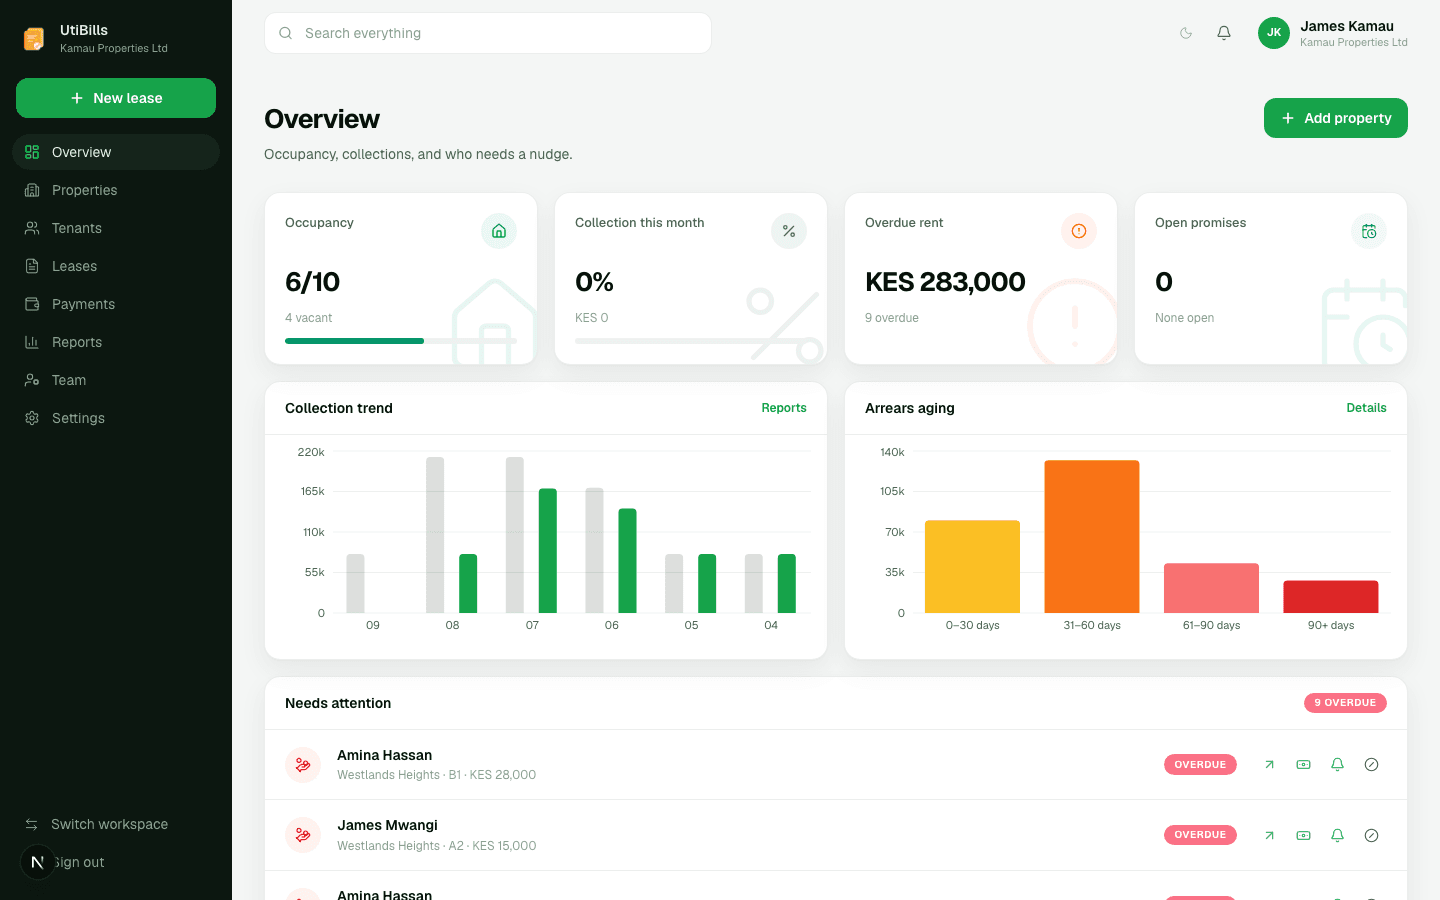Send reminder bell for Amina Hassan KES 28,000 row
Viewport: 1440px width, 900px height.
(x=1337, y=765)
